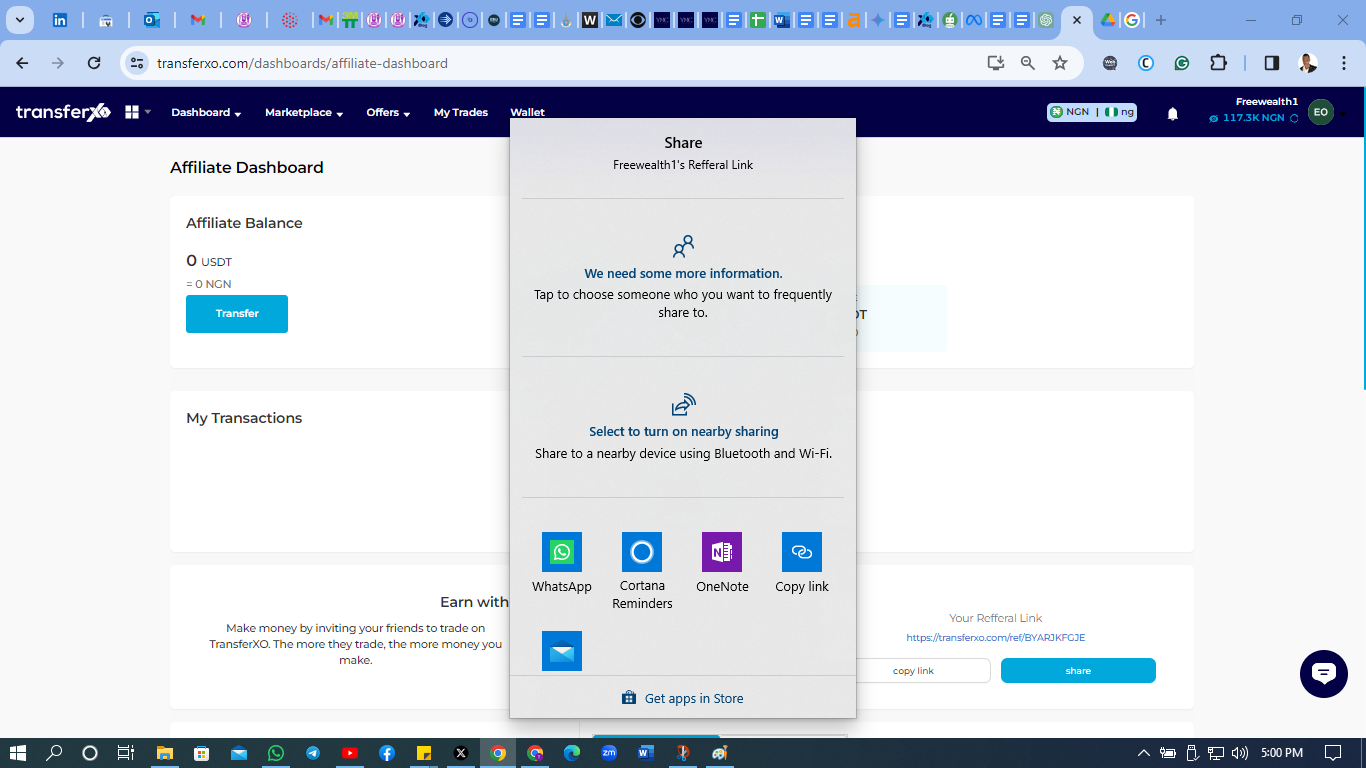Viewport: 1366px width, 768px height.
Task: Open the tab search dropdown in Chrome
Action: (x=19, y=20)
